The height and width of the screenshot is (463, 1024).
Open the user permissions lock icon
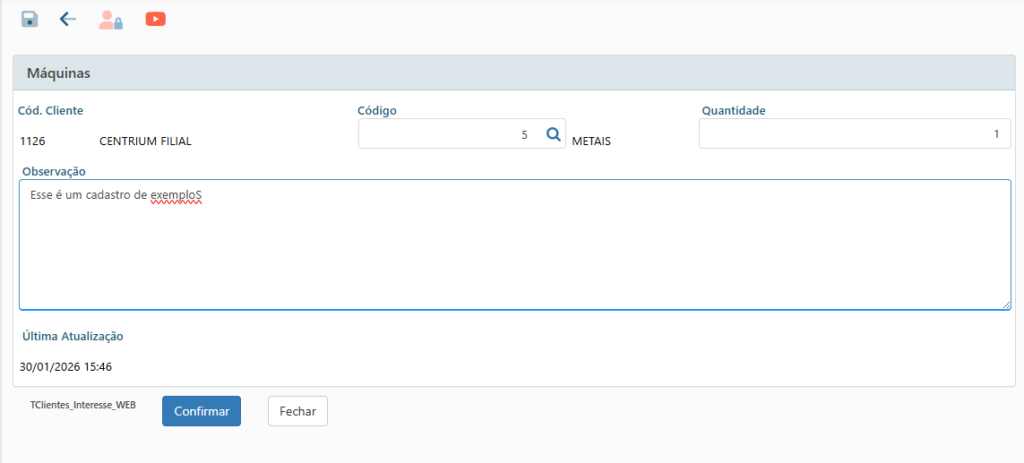[x=110, y=19]
